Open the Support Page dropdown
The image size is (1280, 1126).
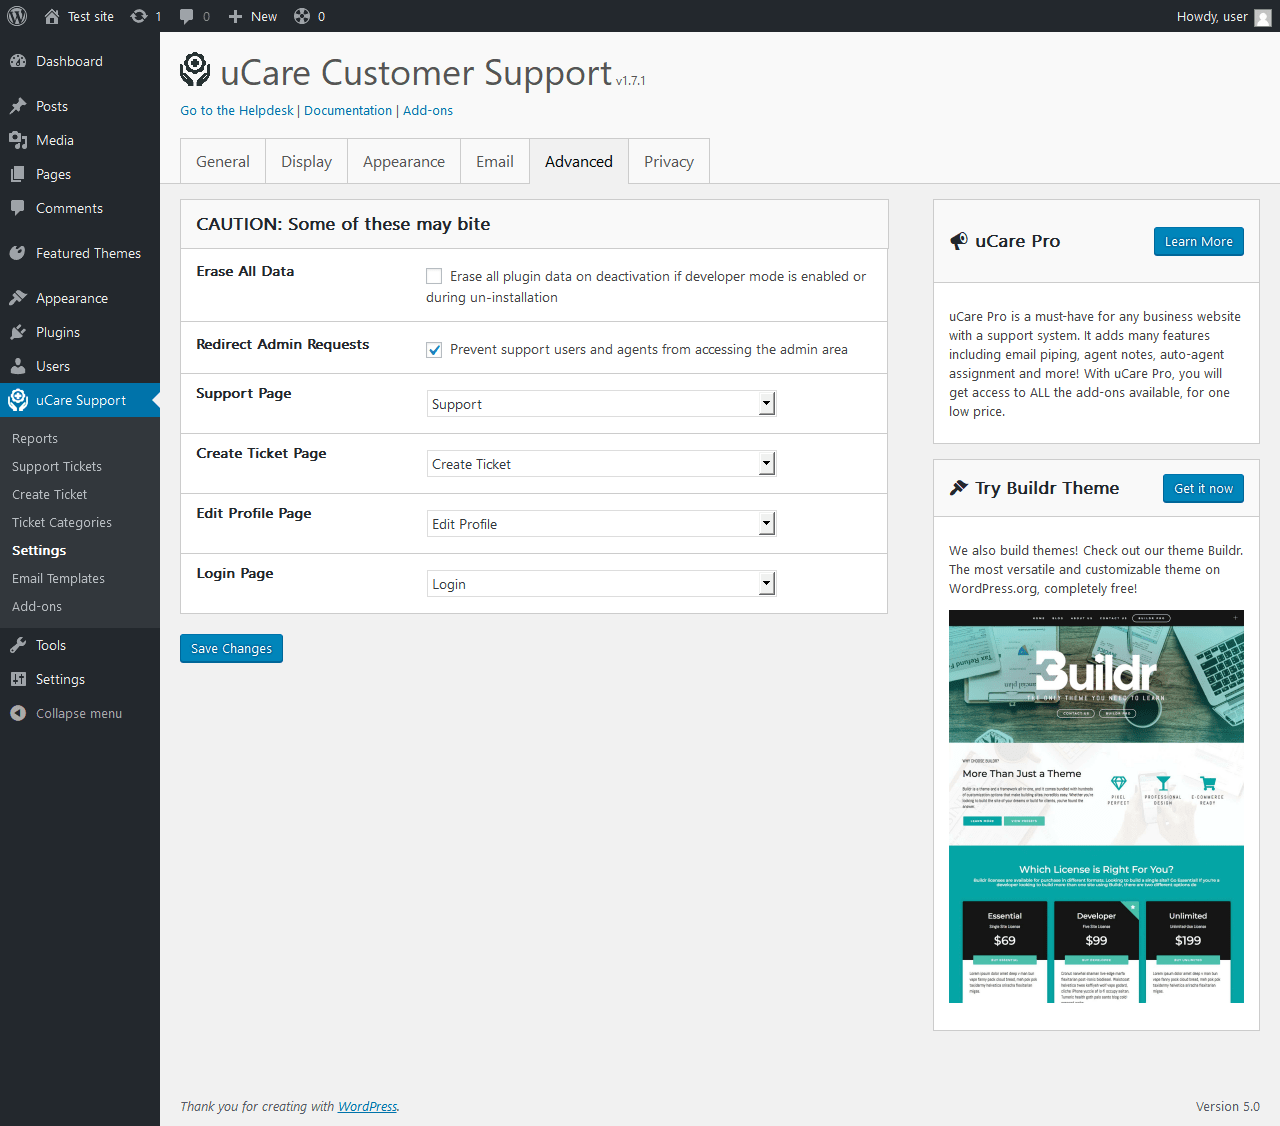point(601,404)
